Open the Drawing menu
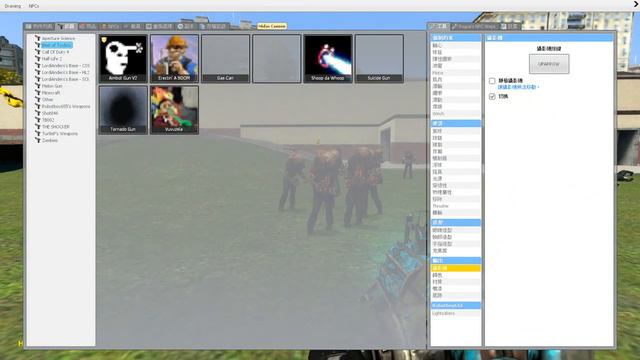Screen dimensions: 640x360 (x=13, y=6)
